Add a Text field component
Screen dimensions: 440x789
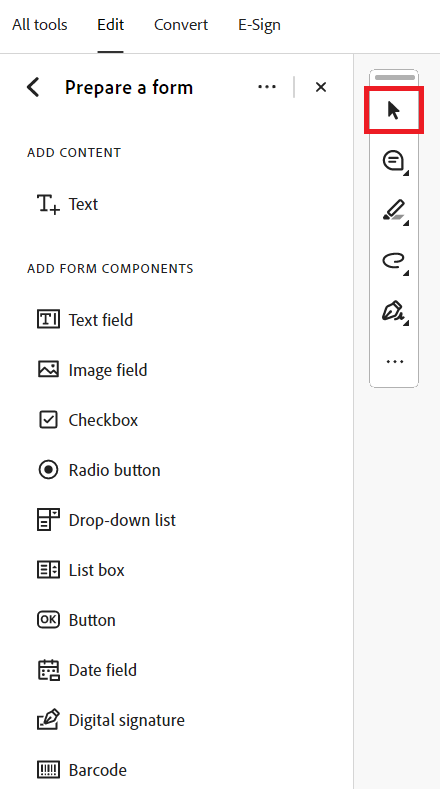(85, 320)
